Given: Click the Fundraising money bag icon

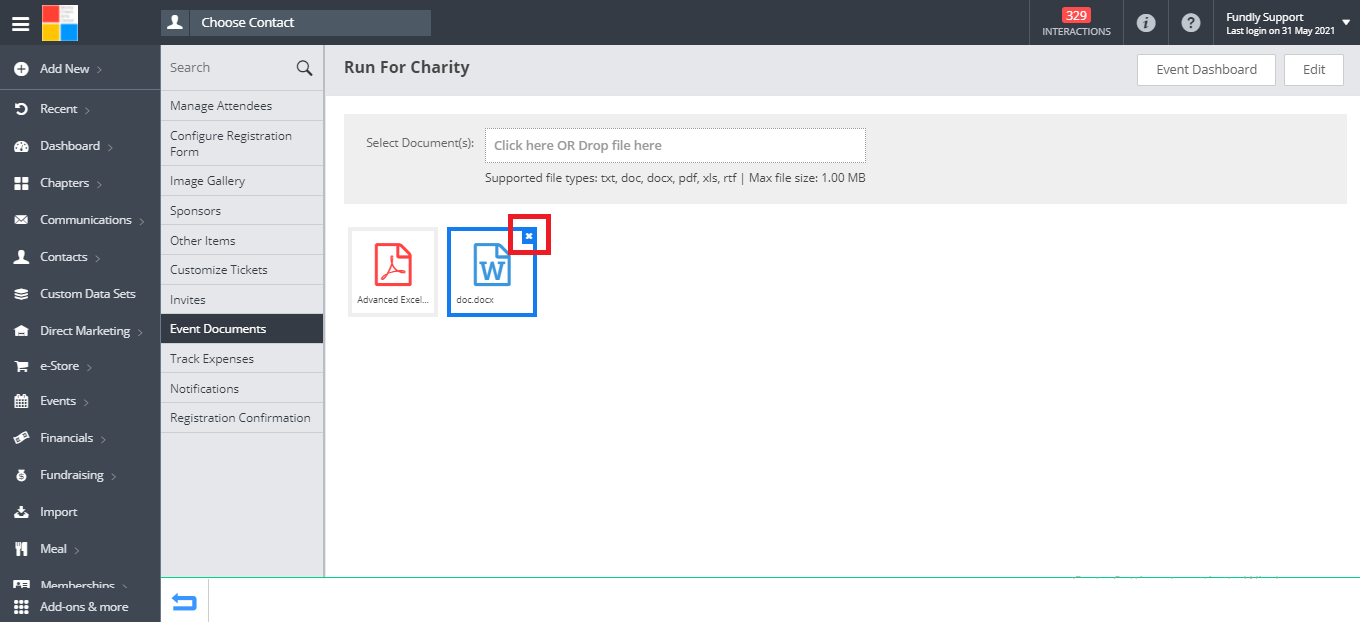Looking at the screenshot, I should click(x=21, y=475).
